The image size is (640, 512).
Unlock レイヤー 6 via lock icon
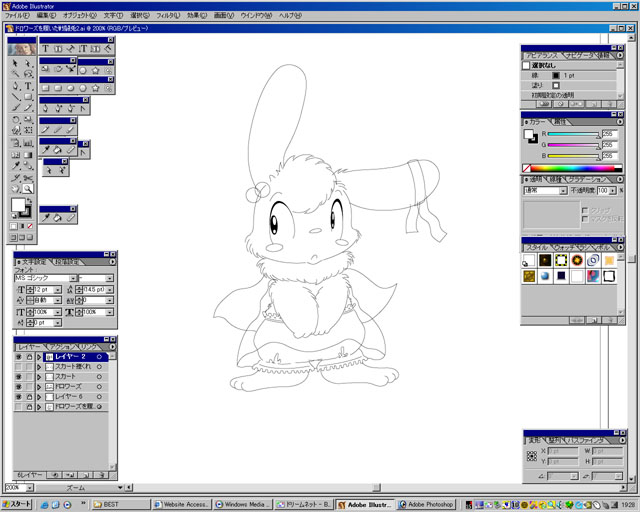(x=29, y=396)
